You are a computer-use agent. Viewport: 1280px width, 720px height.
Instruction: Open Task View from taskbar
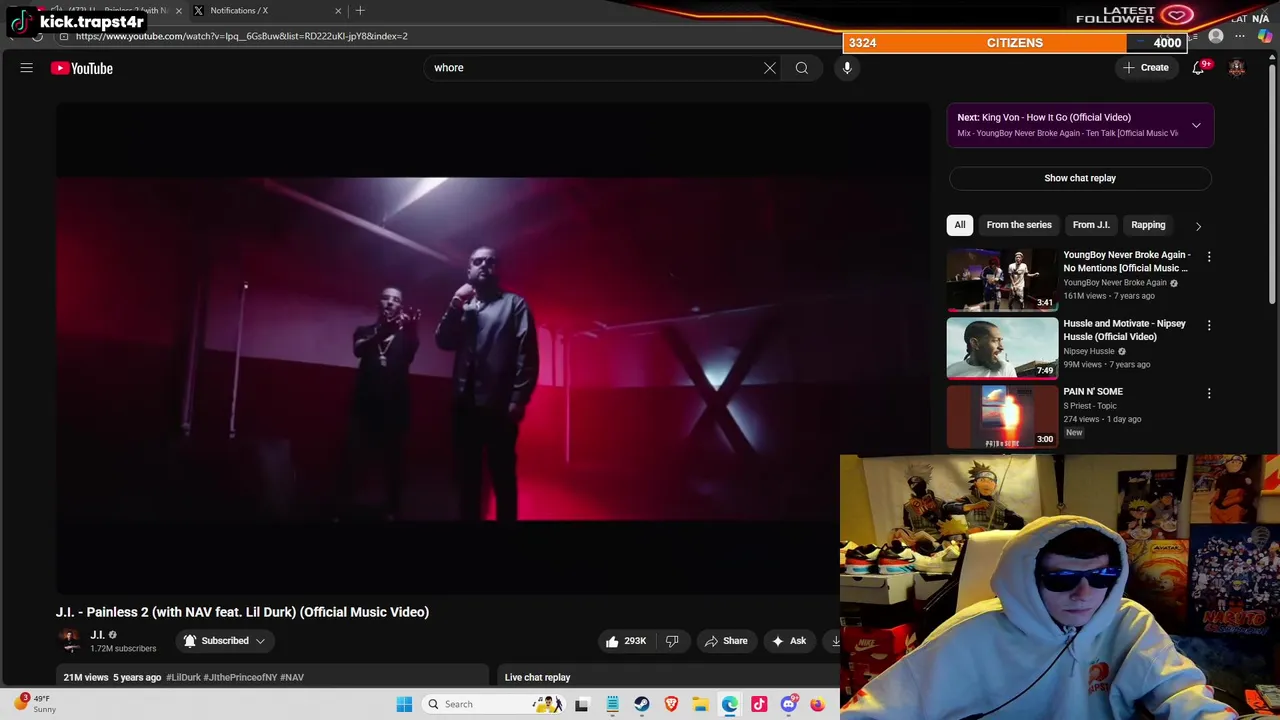point(582,704)
